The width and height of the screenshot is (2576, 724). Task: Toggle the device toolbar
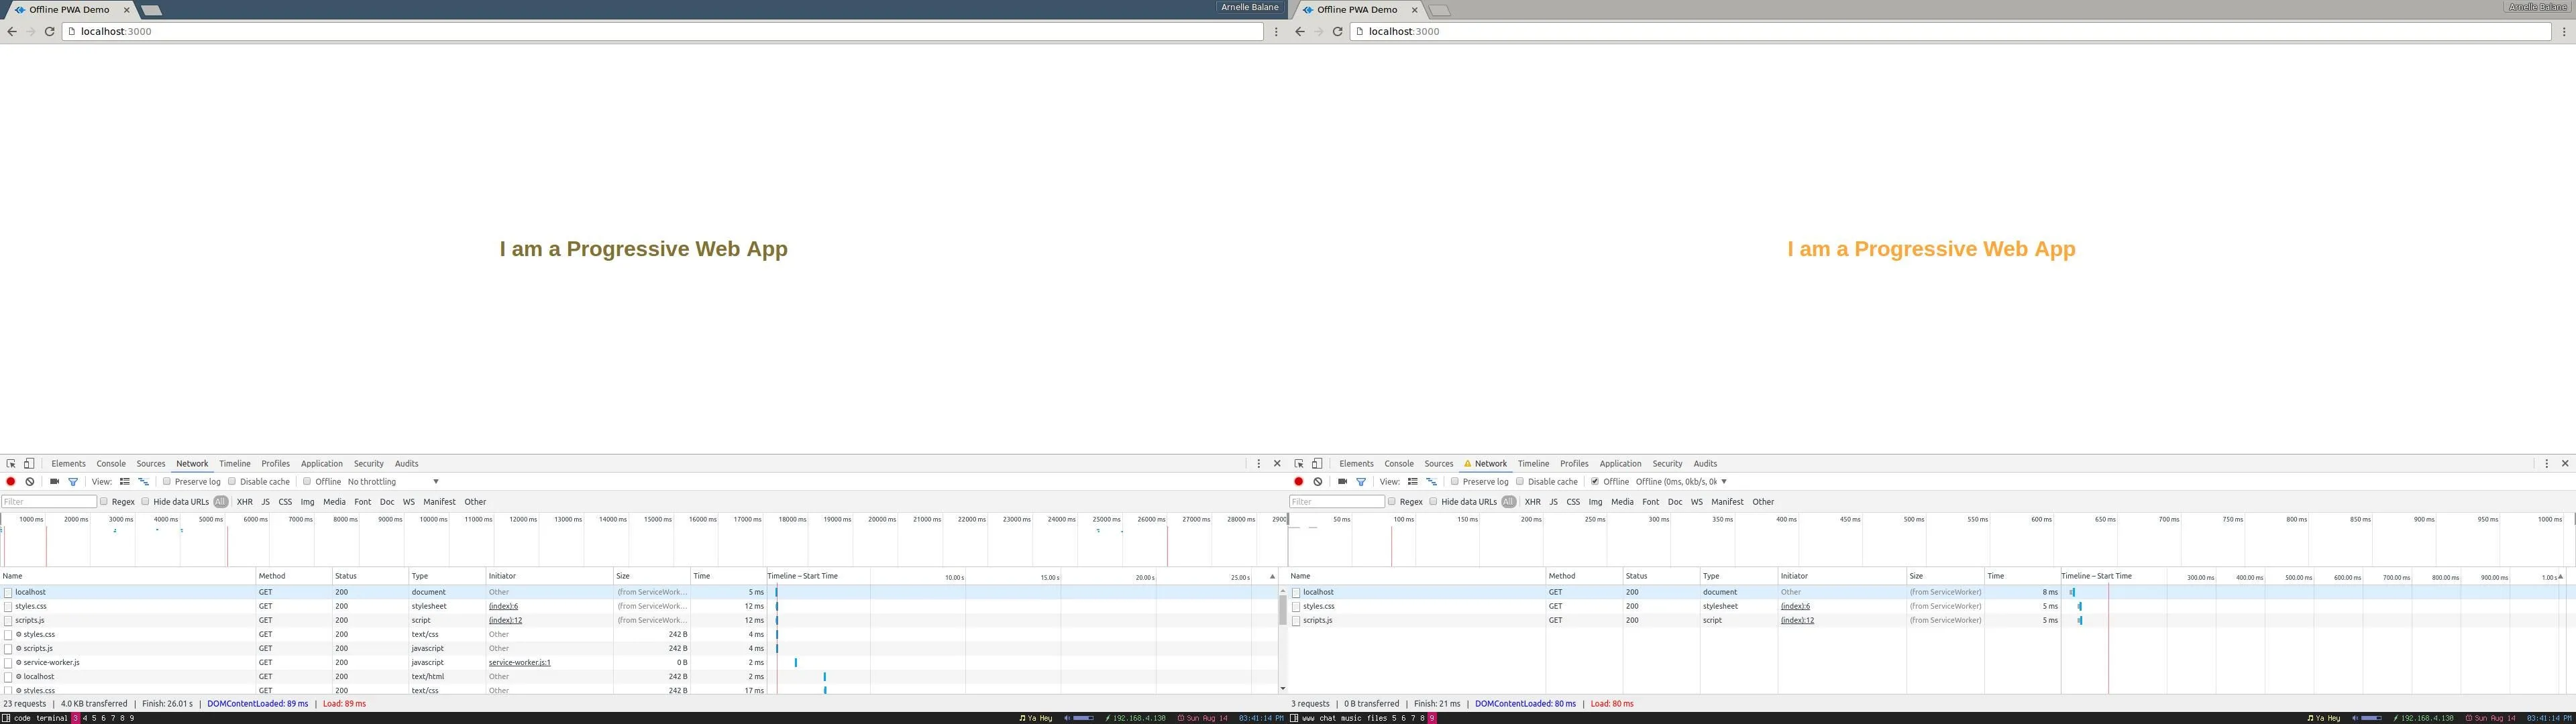pos(28,463)
